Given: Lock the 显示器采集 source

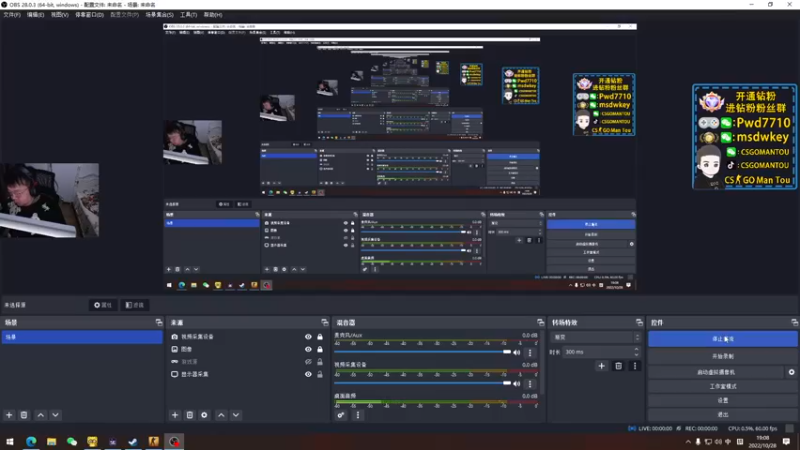Looking at the screenshot, I should pyautogui.click(x=320, y=374).
